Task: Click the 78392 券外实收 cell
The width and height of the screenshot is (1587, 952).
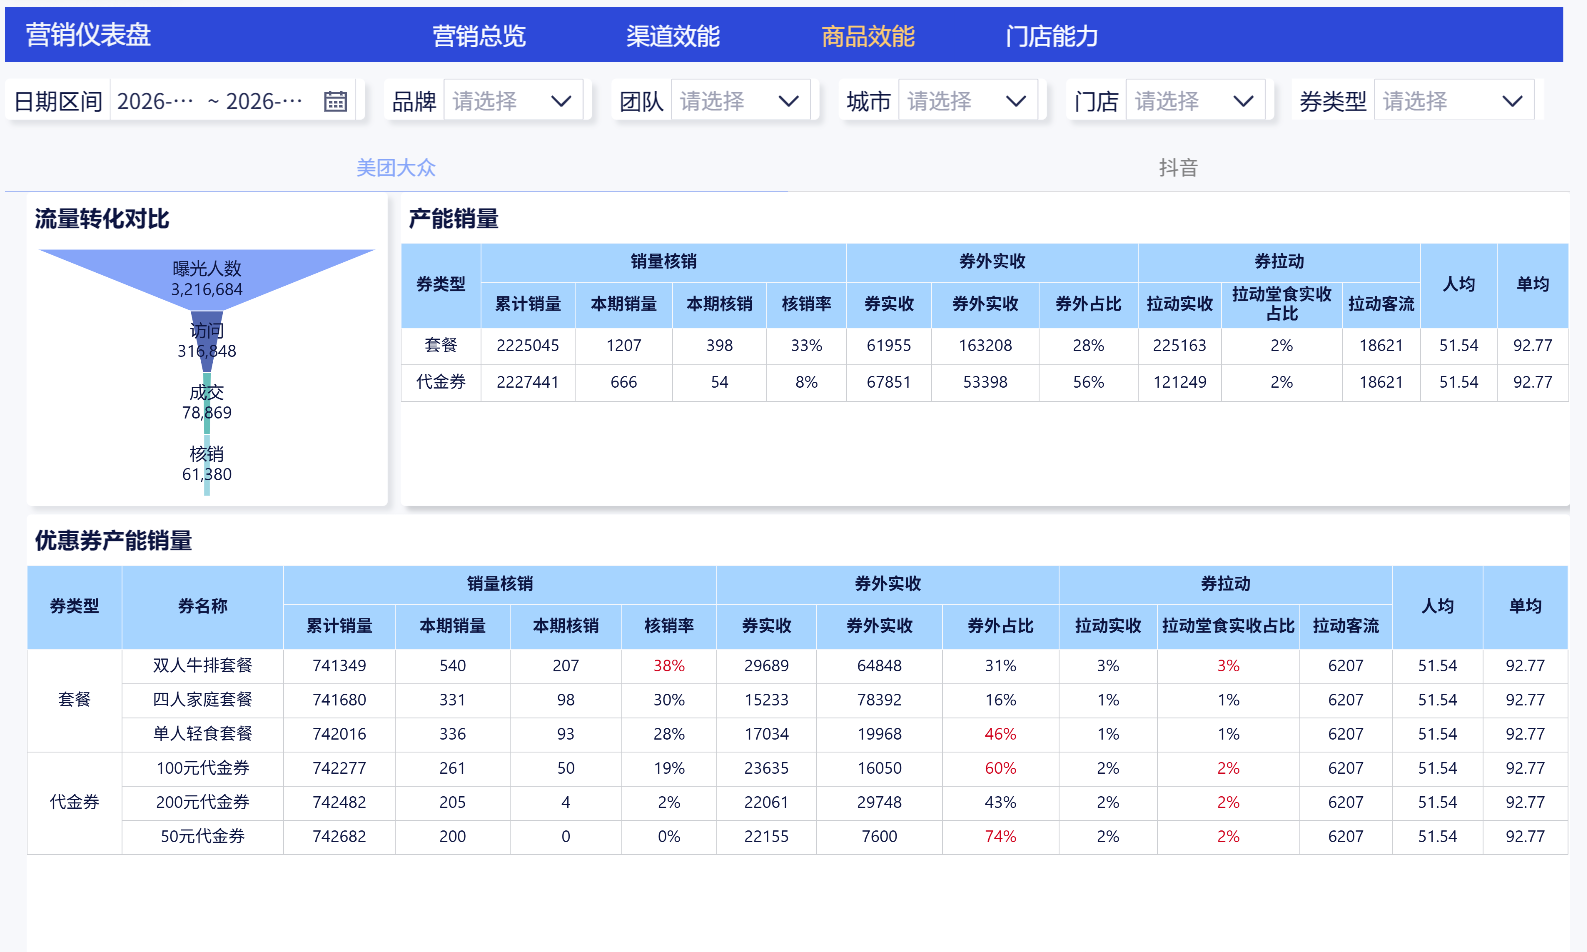Action: pos(879,700)
